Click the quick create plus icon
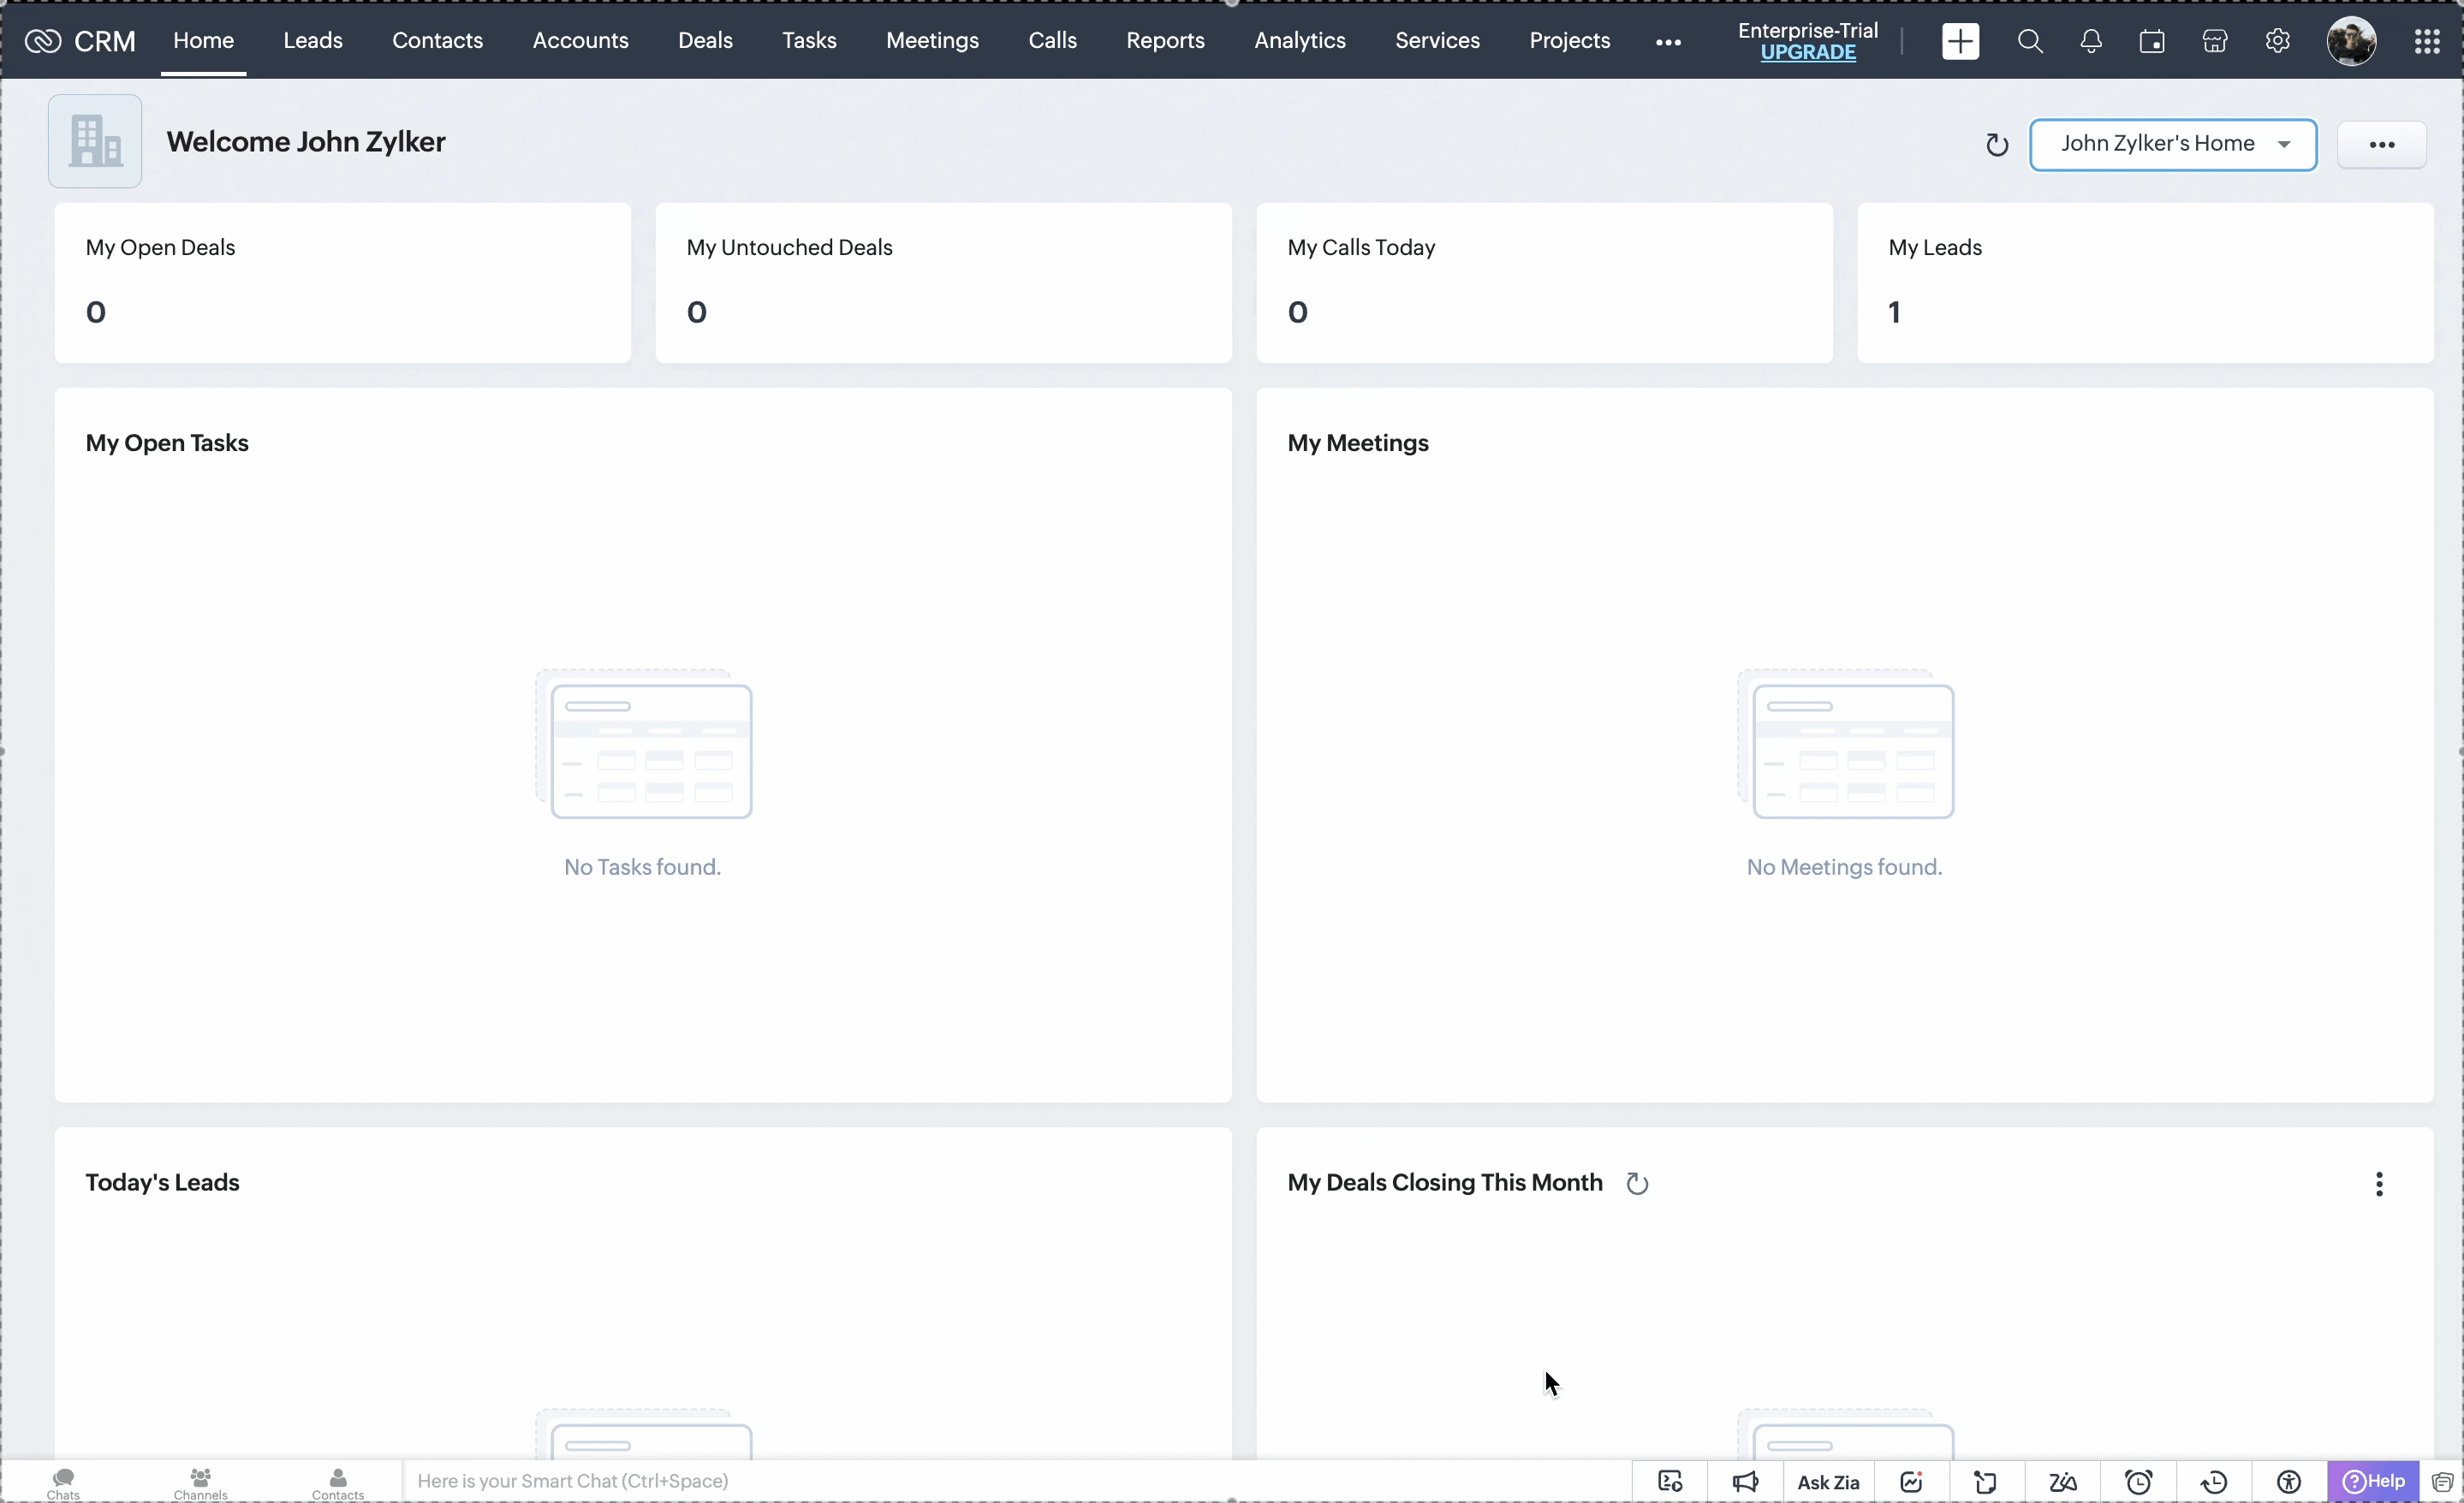Image resolution: width=2464 pixels, height=1503 pixels. click(1959, 41)
